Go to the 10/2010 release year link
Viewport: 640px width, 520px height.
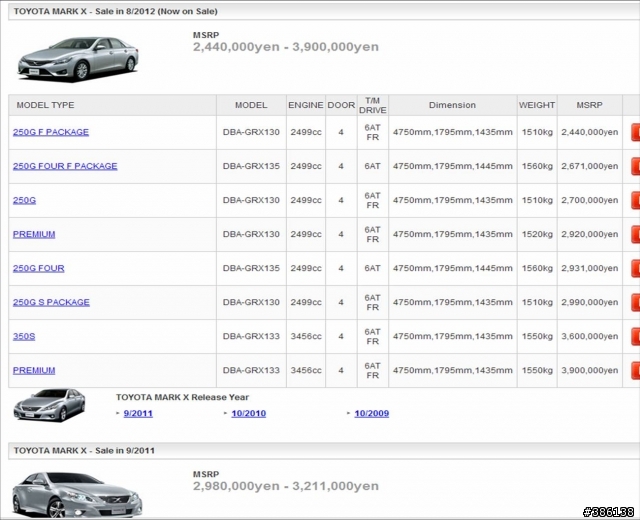coord(249,413)
